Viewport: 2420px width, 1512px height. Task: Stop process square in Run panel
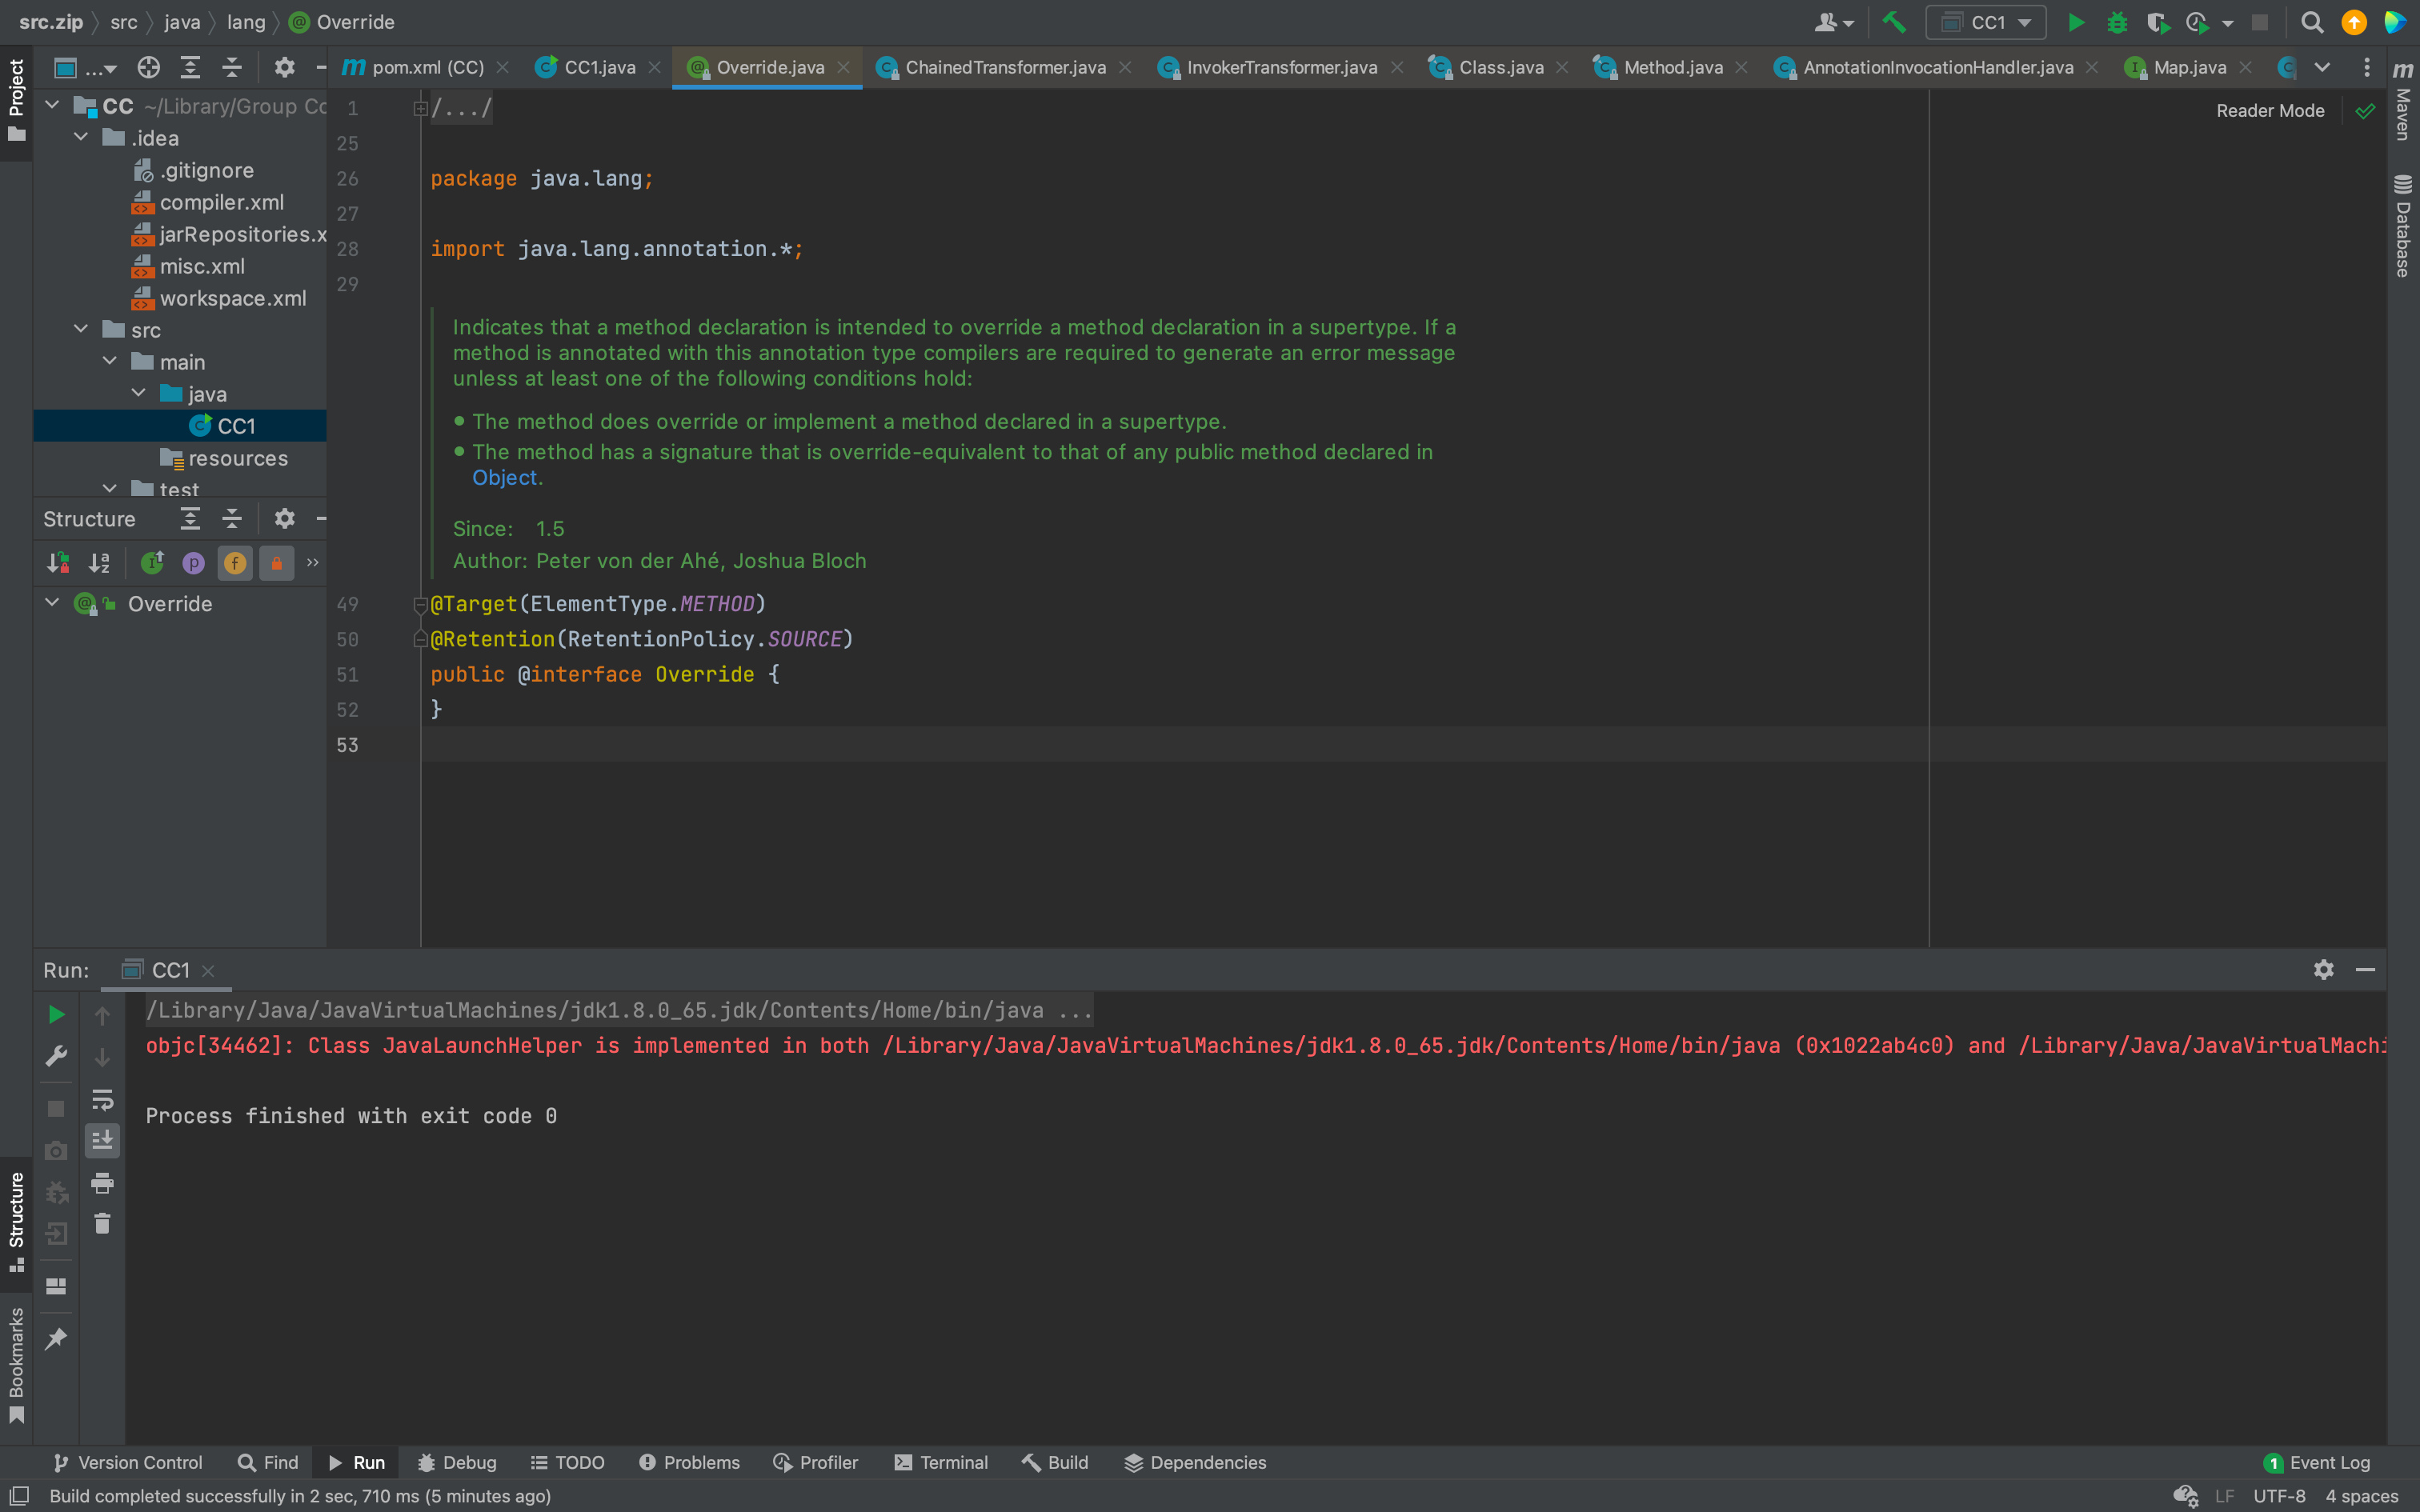click(x=56, y=1108)
